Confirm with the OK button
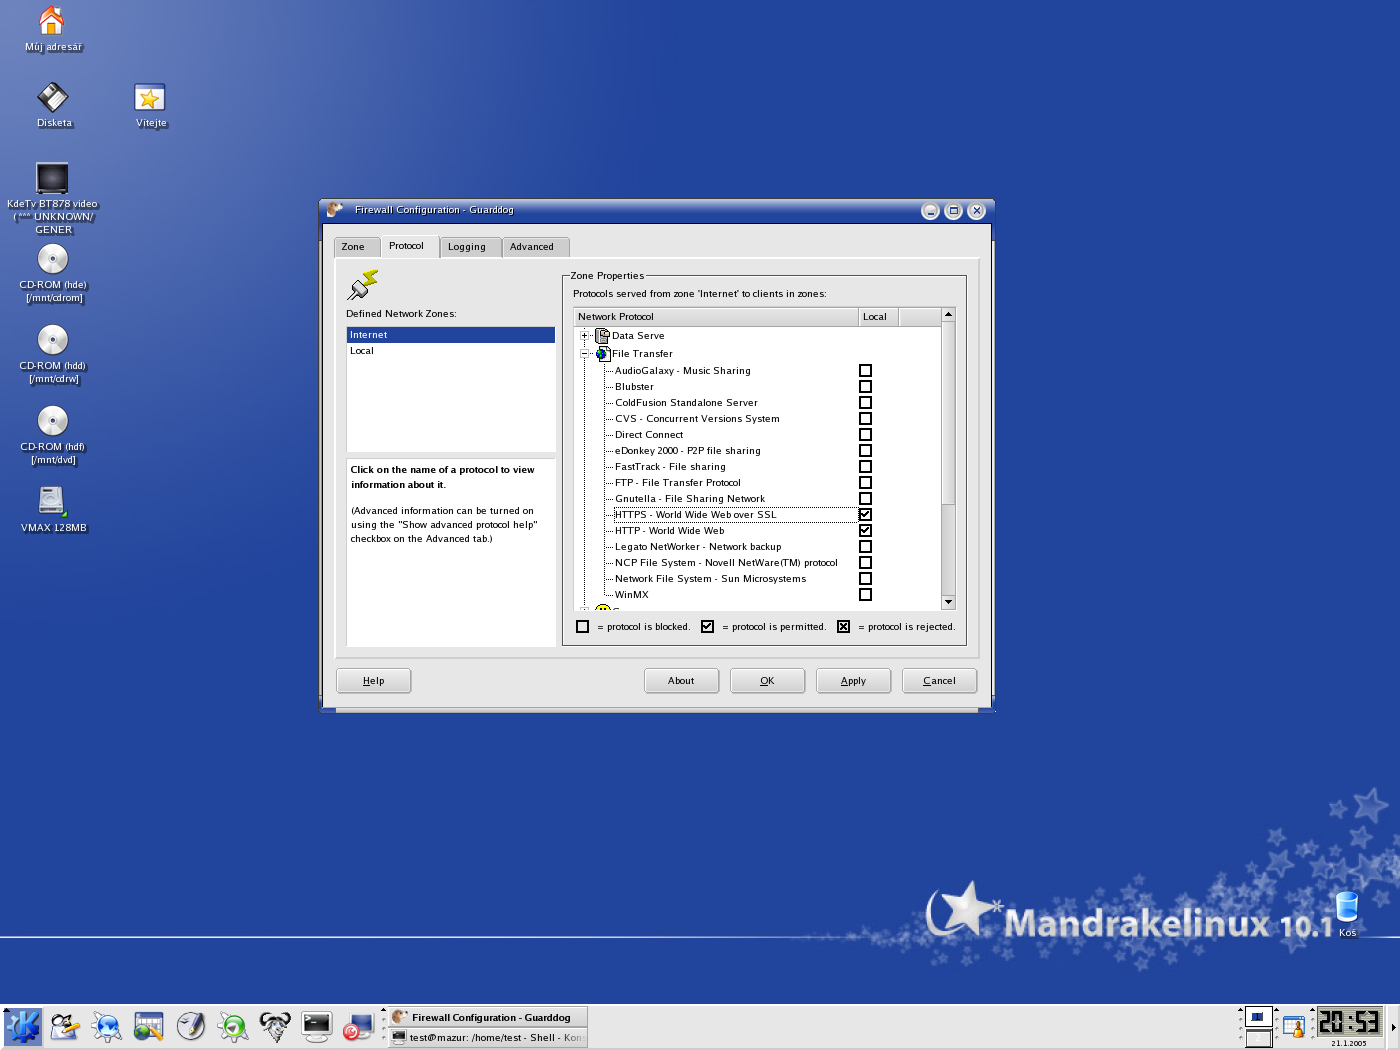This screenshot has height=1050, width=1400. tap(767, 681)
